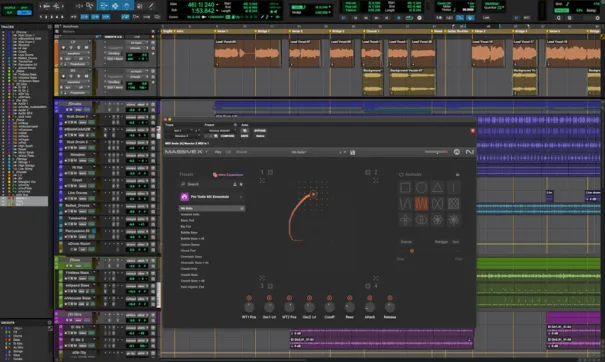
Task: Choose the square Animator shape
Action: (405, 188)
